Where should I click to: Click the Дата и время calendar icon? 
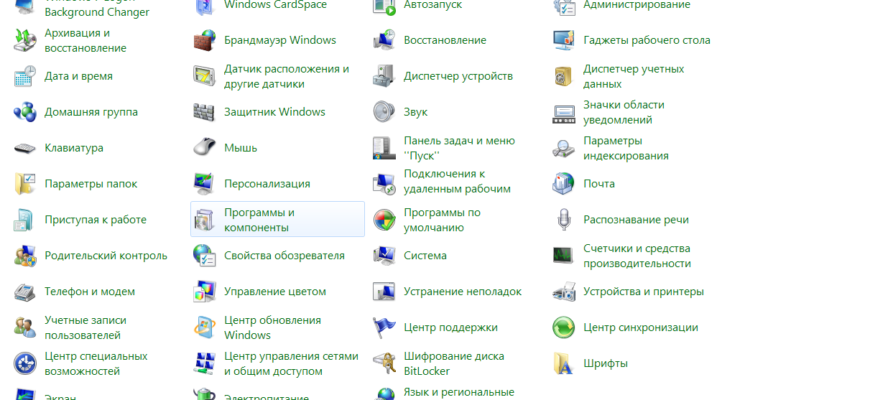pyautogui.click(x=24, y=77)
